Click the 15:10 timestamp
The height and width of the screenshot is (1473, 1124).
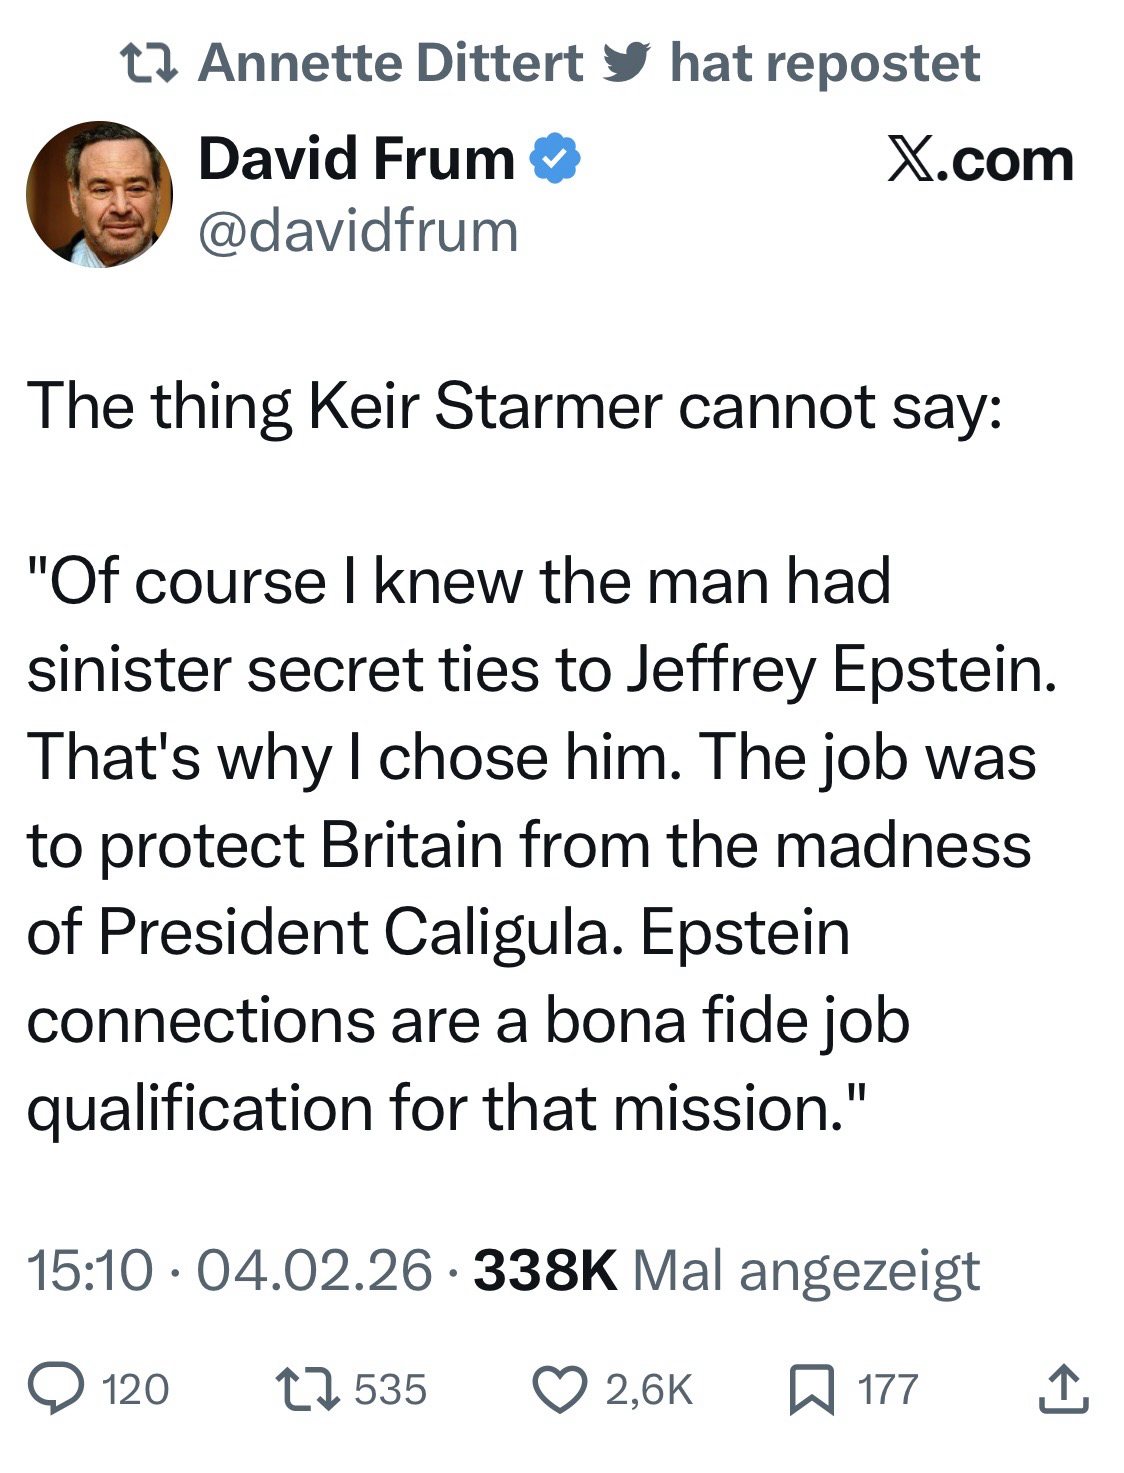pos(90,1271)
